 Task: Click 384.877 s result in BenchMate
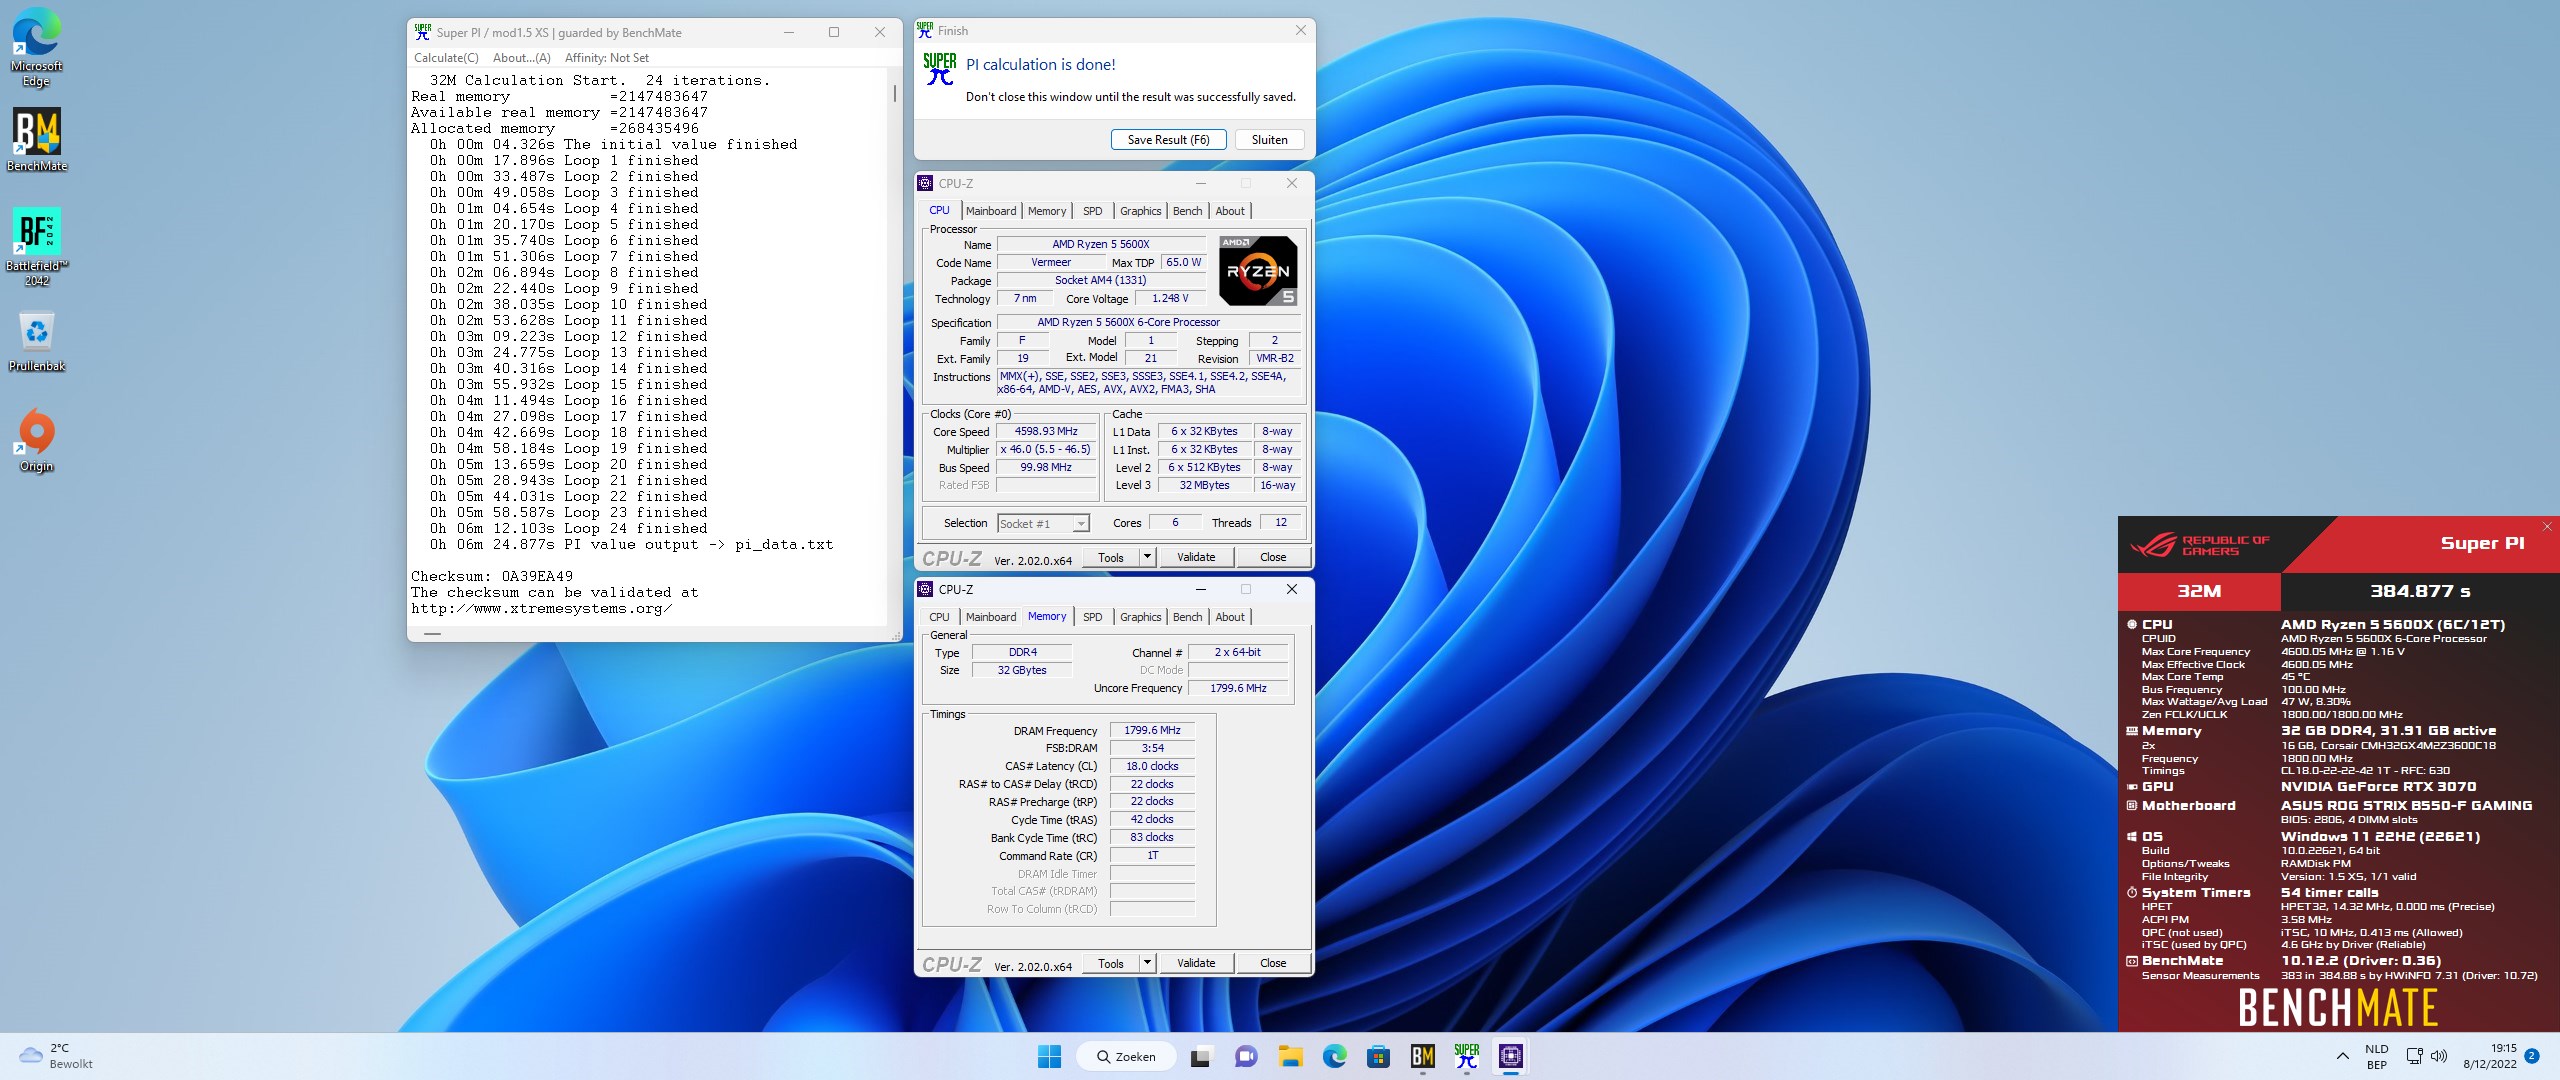[2420, 591]
